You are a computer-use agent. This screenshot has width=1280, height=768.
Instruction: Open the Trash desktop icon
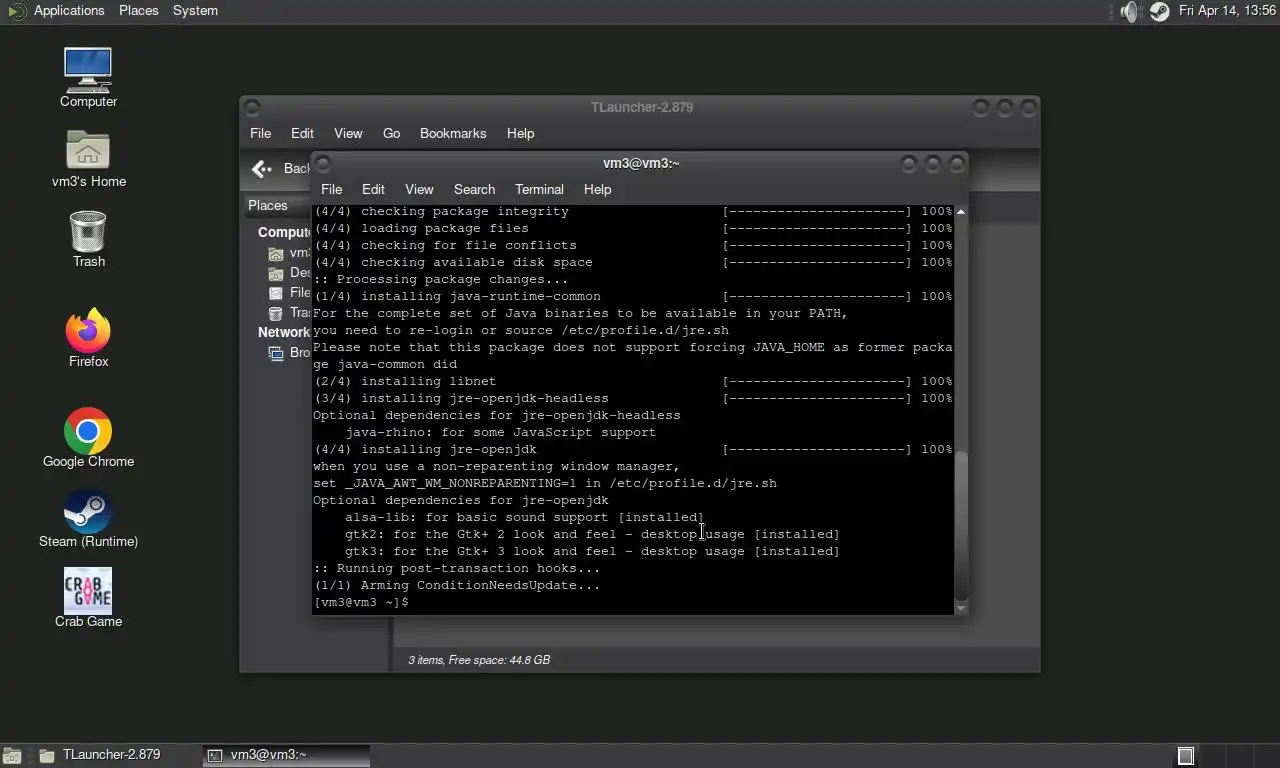pos(88,239)
